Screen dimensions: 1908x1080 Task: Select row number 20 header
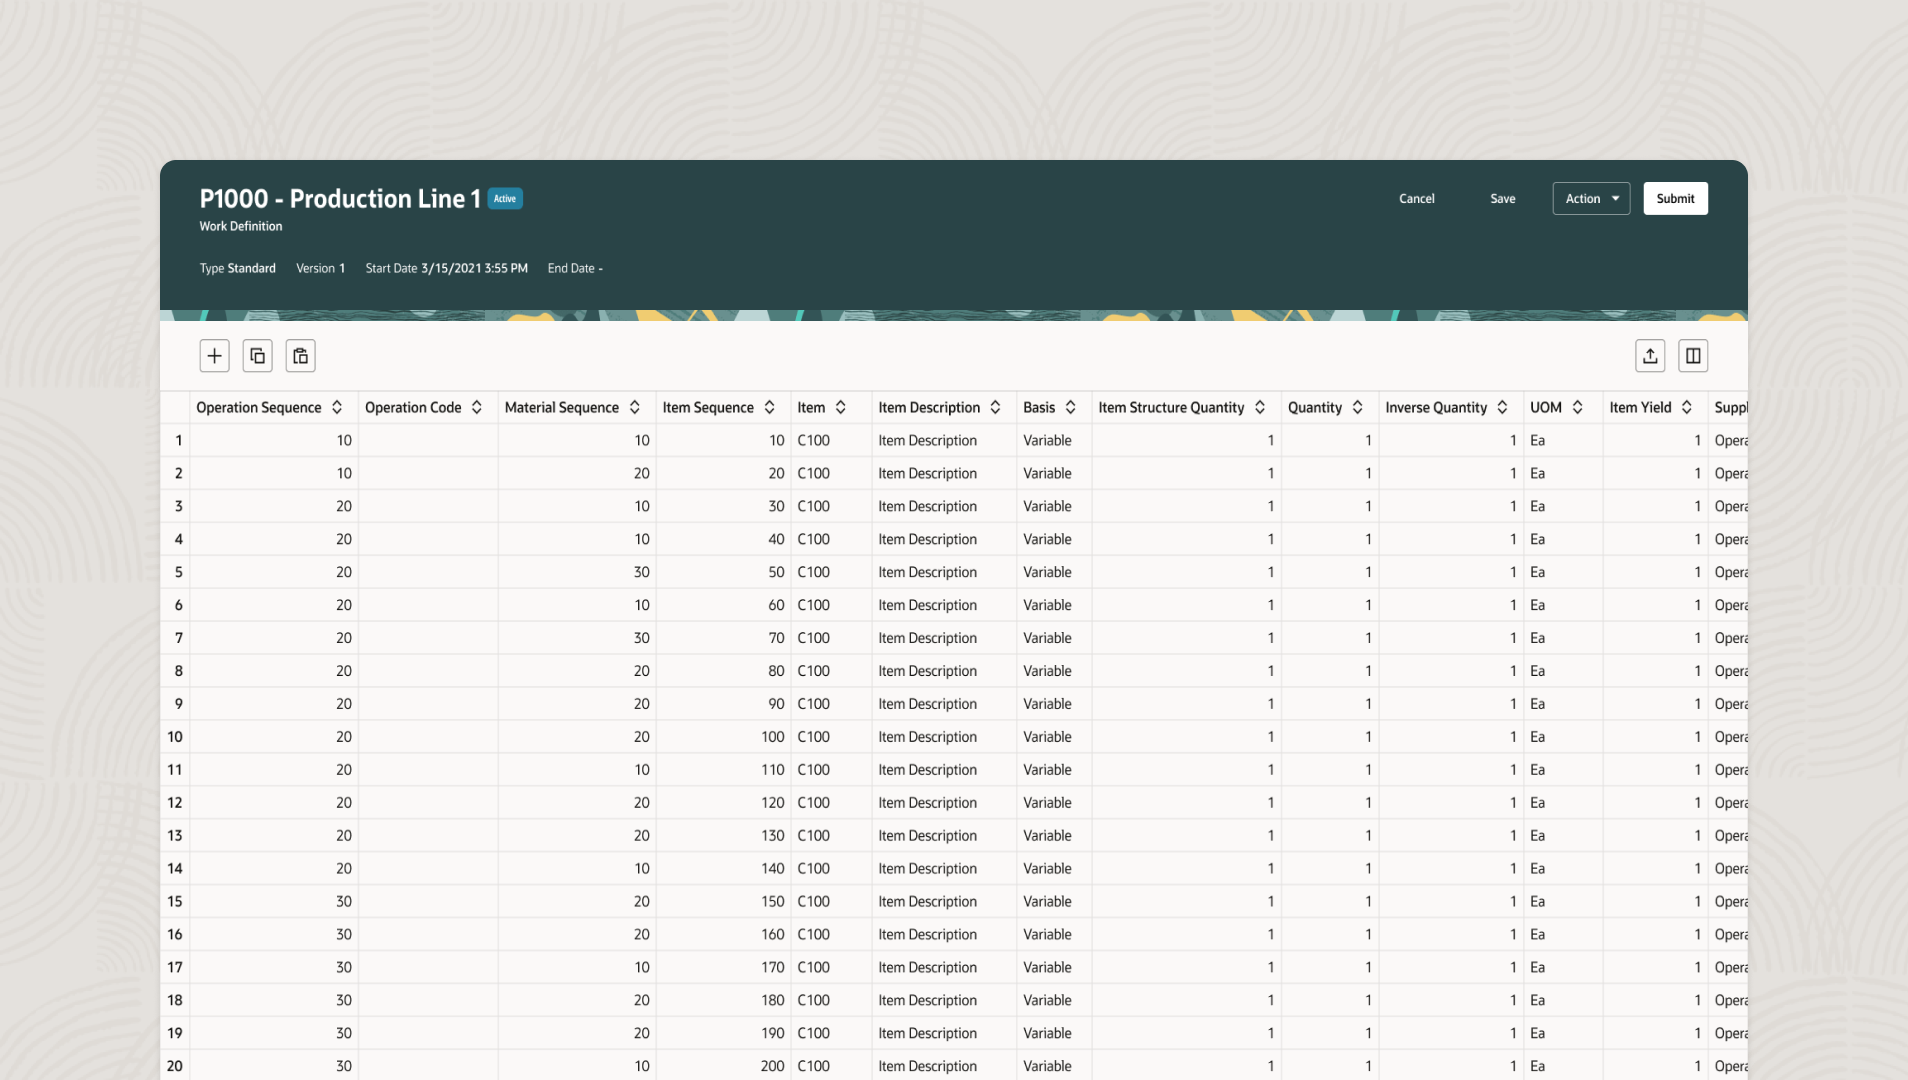click(x=175, y=1066)
